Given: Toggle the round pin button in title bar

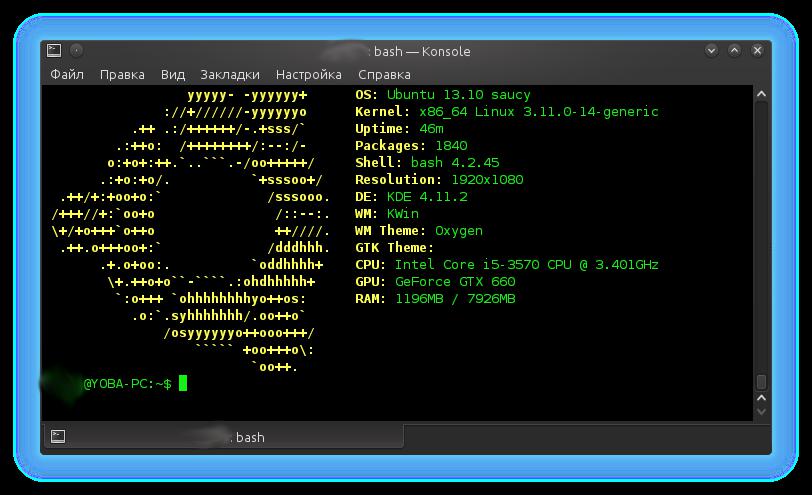Looking at the screenshot, I should click(77, 50).
